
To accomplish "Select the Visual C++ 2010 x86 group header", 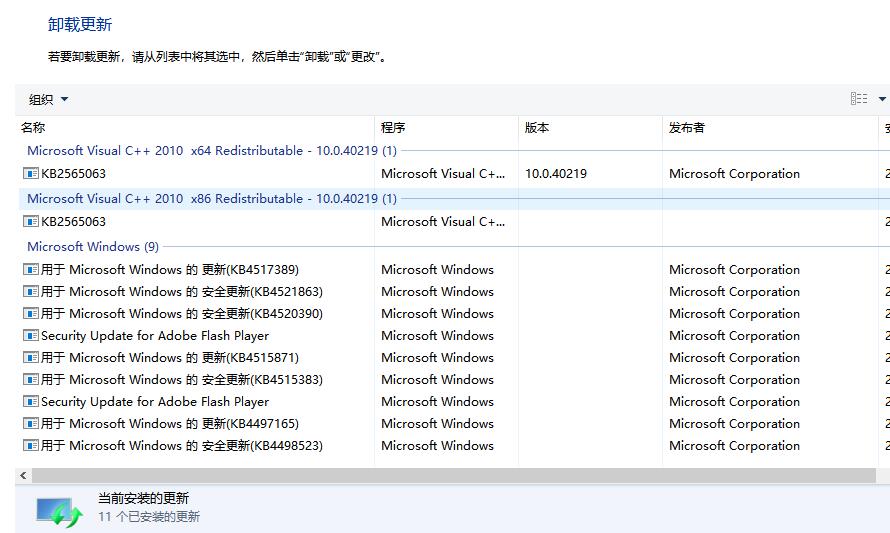I will (x=211, y=199).
